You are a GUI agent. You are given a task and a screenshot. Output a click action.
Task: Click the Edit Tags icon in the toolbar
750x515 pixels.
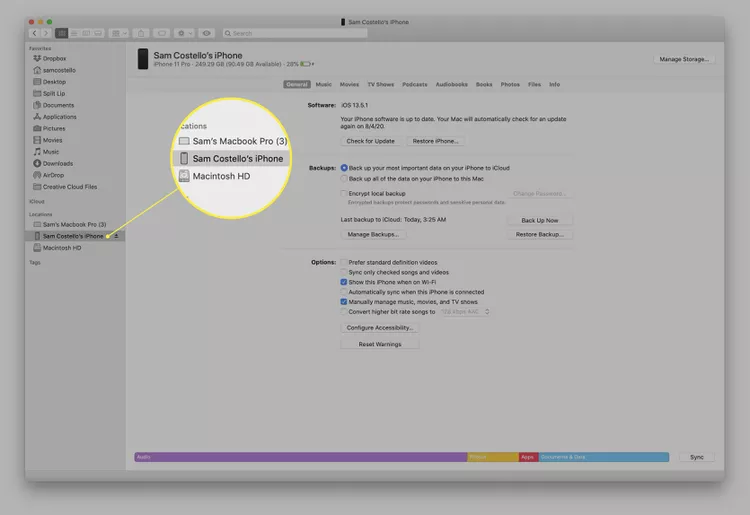pyautogui.click(x=162, y=33)
